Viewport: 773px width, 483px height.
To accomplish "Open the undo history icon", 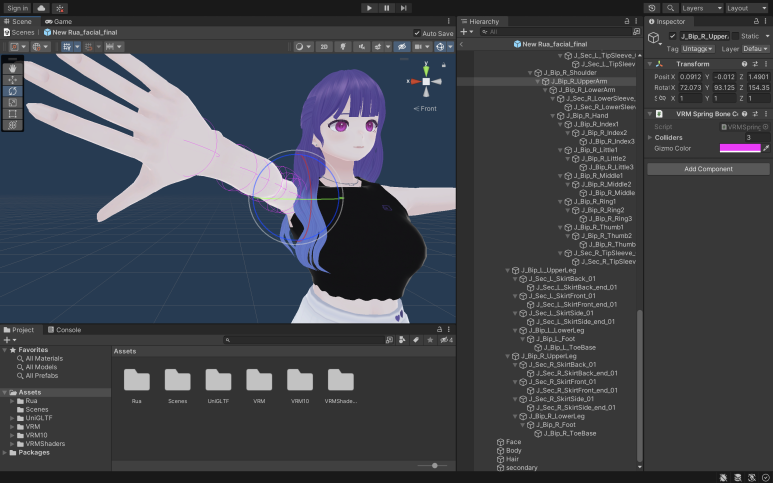I will pos(652,8).
